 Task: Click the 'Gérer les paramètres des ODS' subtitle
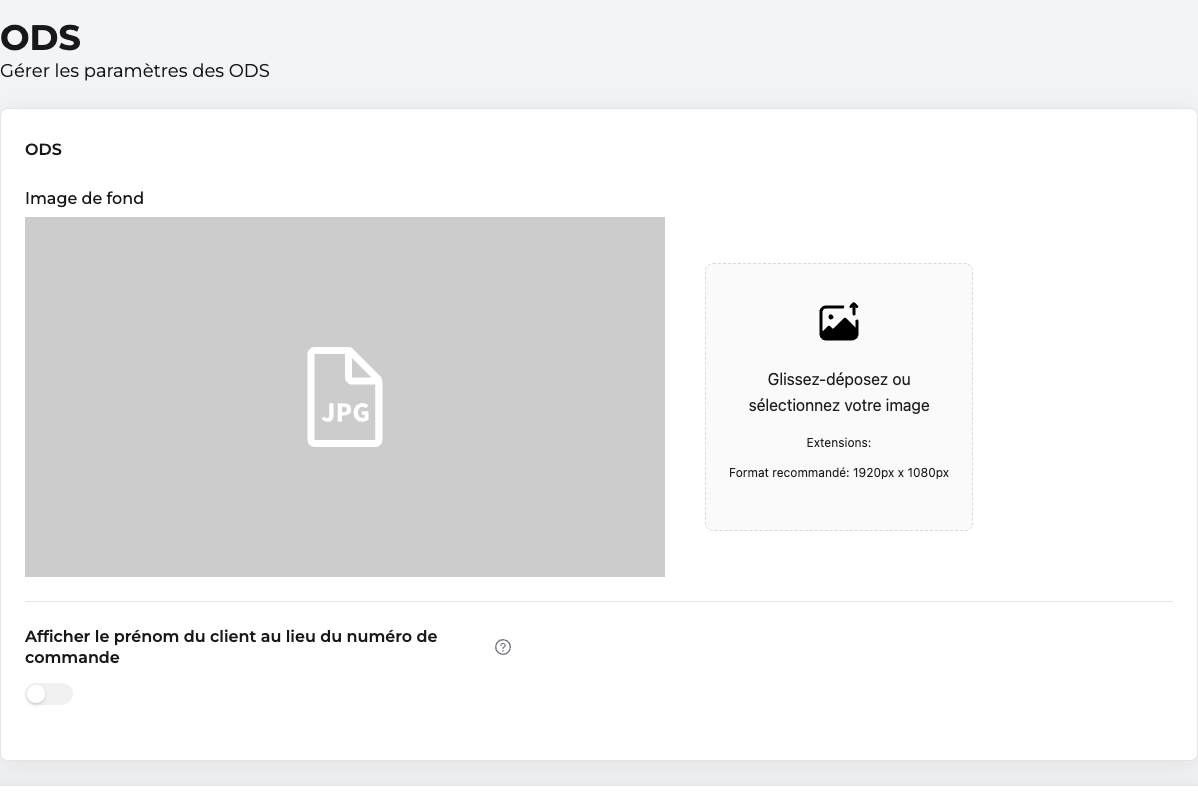(x=134, y=71)
